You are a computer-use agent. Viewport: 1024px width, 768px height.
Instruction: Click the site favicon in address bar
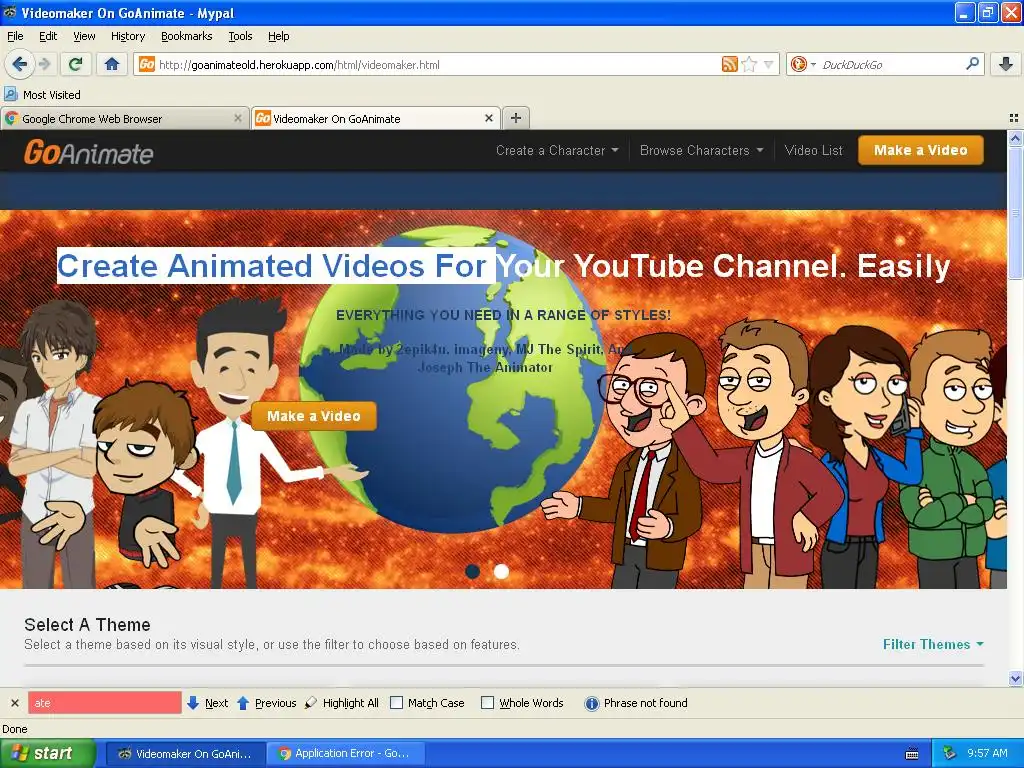[x=147, y=64]
